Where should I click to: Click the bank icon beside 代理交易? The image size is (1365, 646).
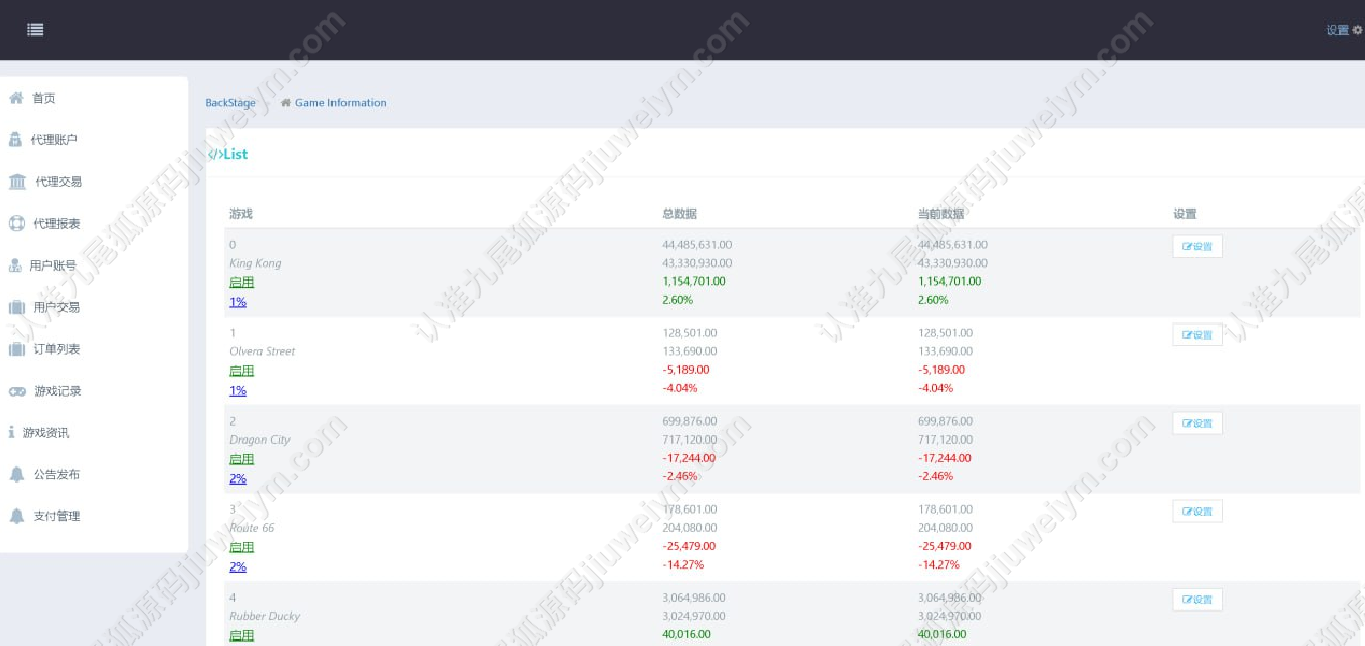[x=17, y=182]
